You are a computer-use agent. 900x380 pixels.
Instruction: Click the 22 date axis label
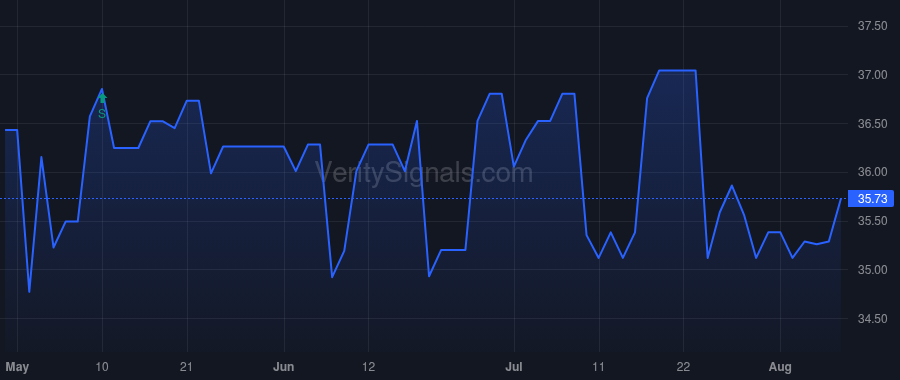click(x=684, y=367)
